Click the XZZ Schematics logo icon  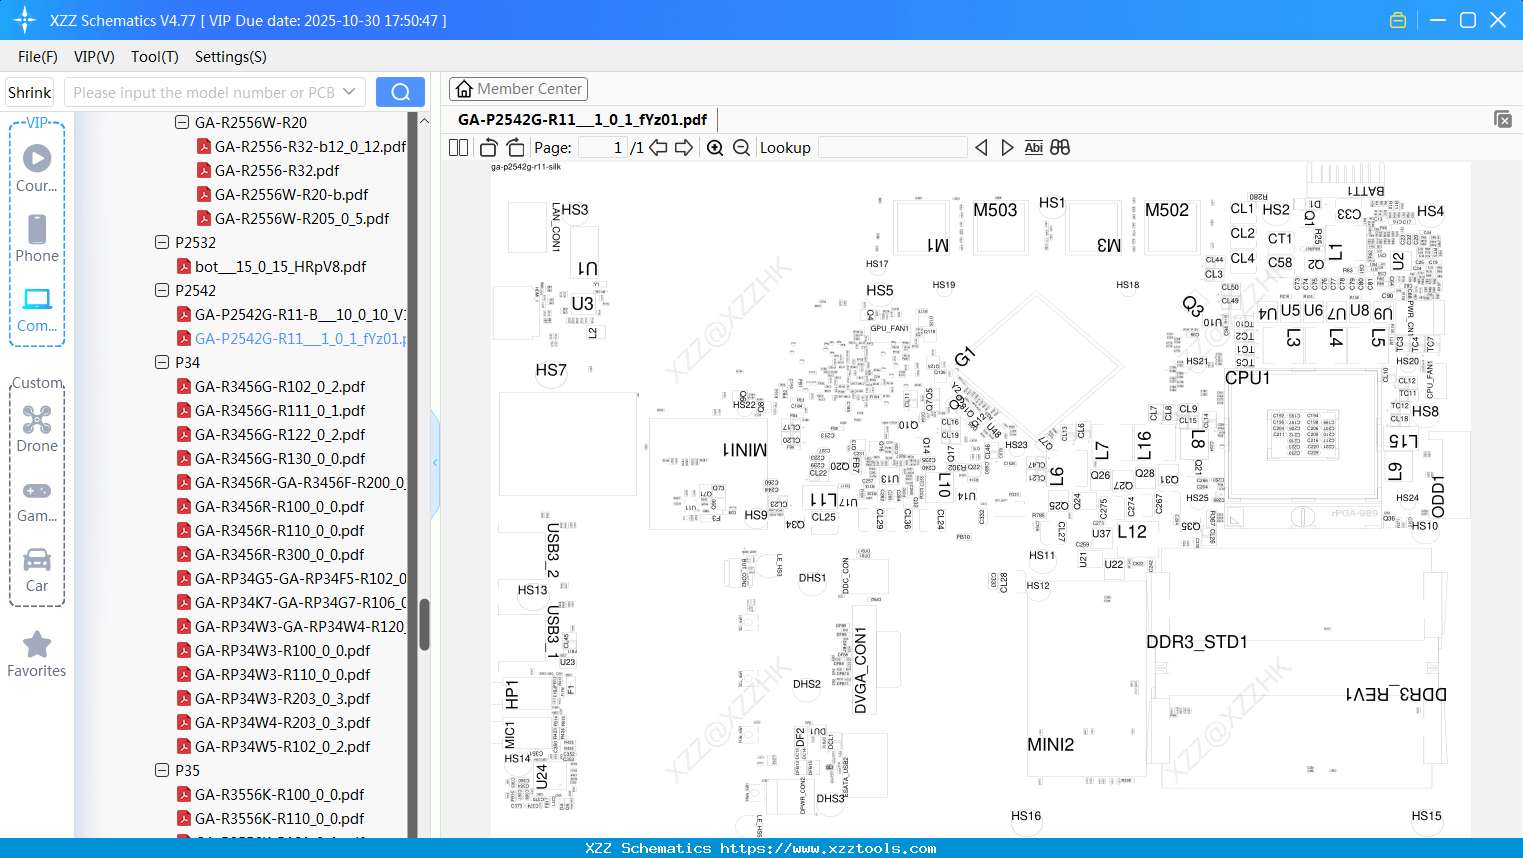24,20
